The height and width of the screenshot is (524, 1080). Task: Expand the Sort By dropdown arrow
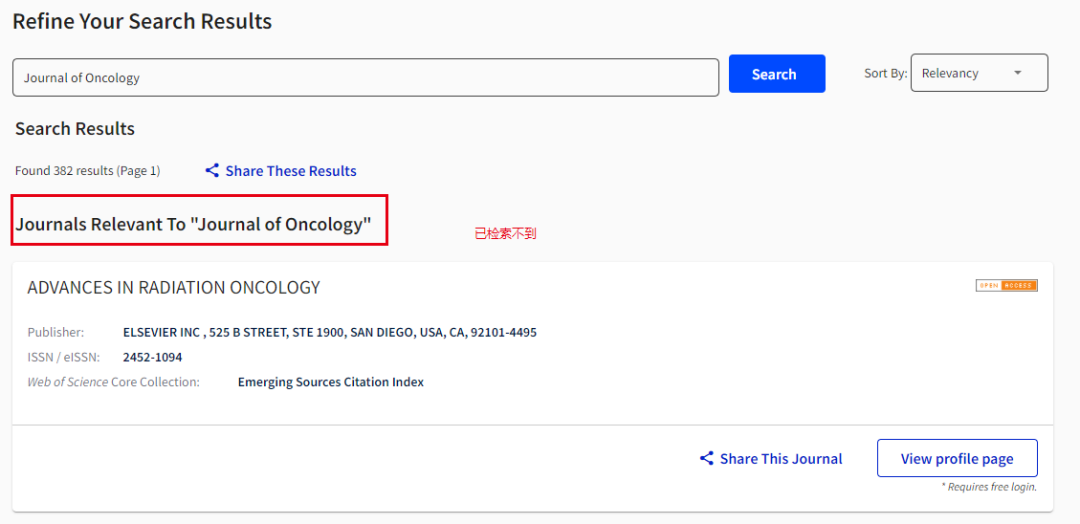tap(1018, 73)
